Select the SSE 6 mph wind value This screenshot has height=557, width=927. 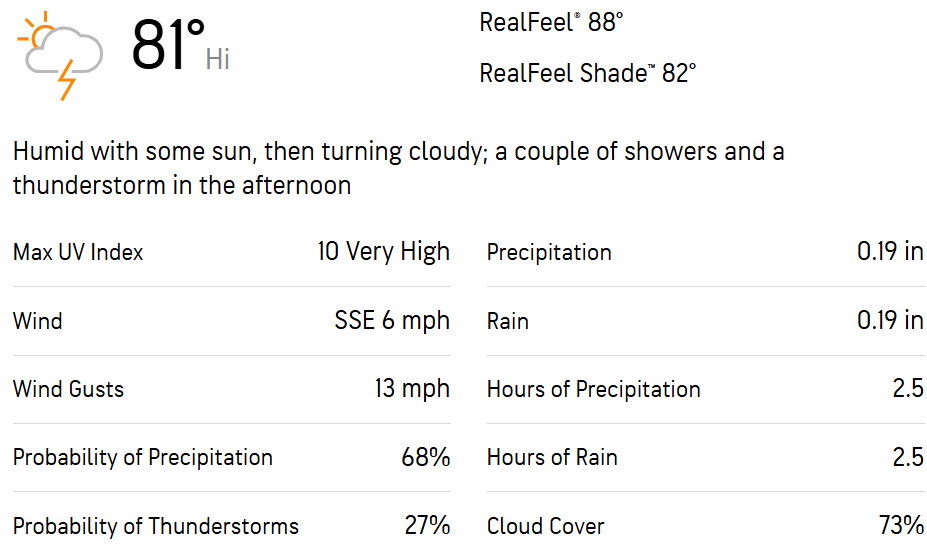pos(392,320)
